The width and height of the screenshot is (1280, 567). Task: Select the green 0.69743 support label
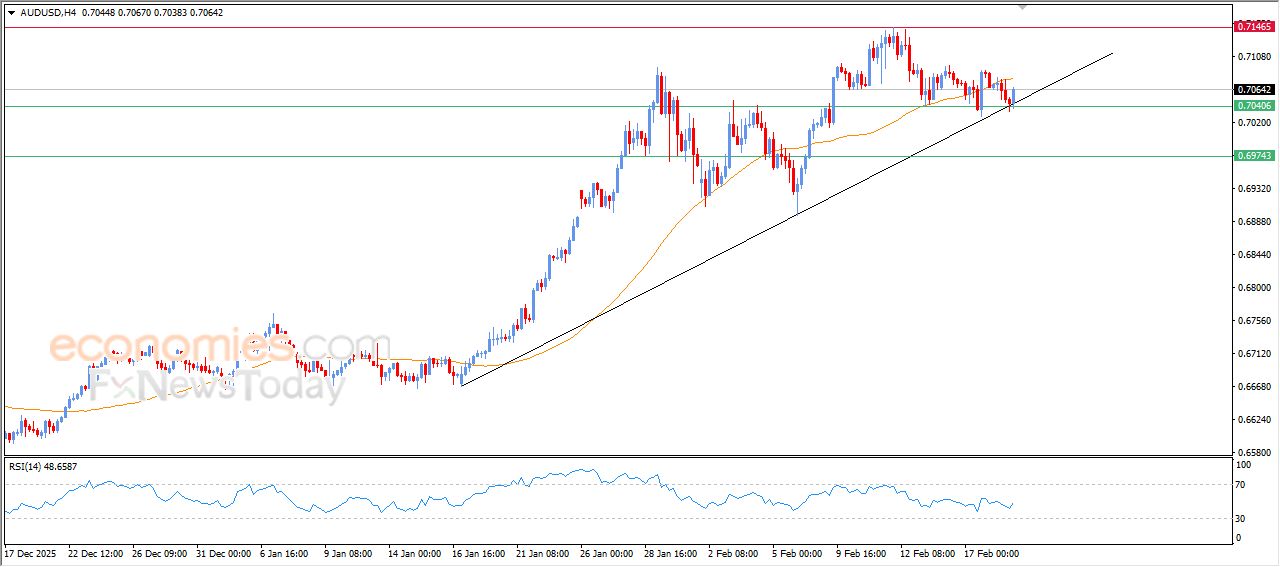click(1253, 156)
